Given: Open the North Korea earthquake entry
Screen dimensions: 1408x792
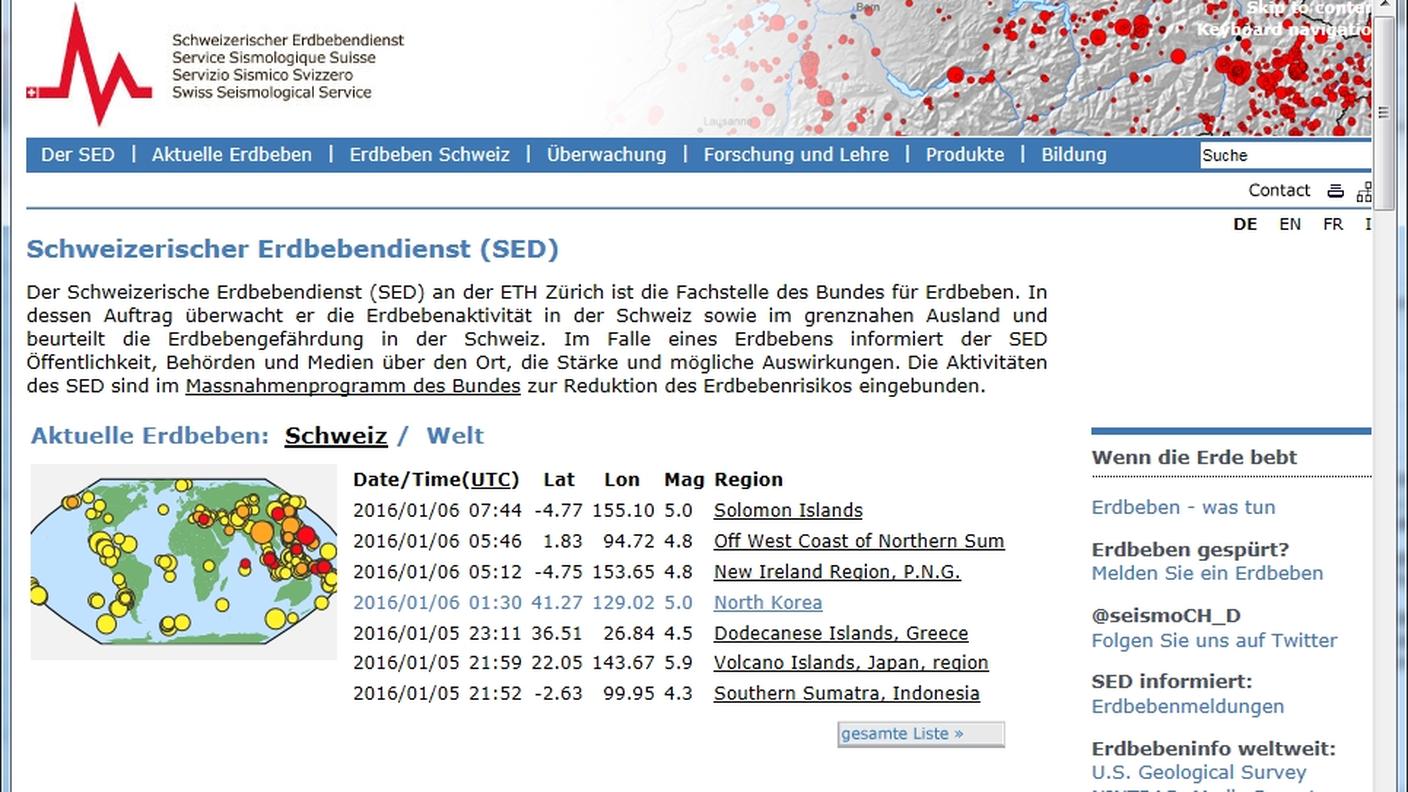Looking at the screenshot, I should click(768, 603).
